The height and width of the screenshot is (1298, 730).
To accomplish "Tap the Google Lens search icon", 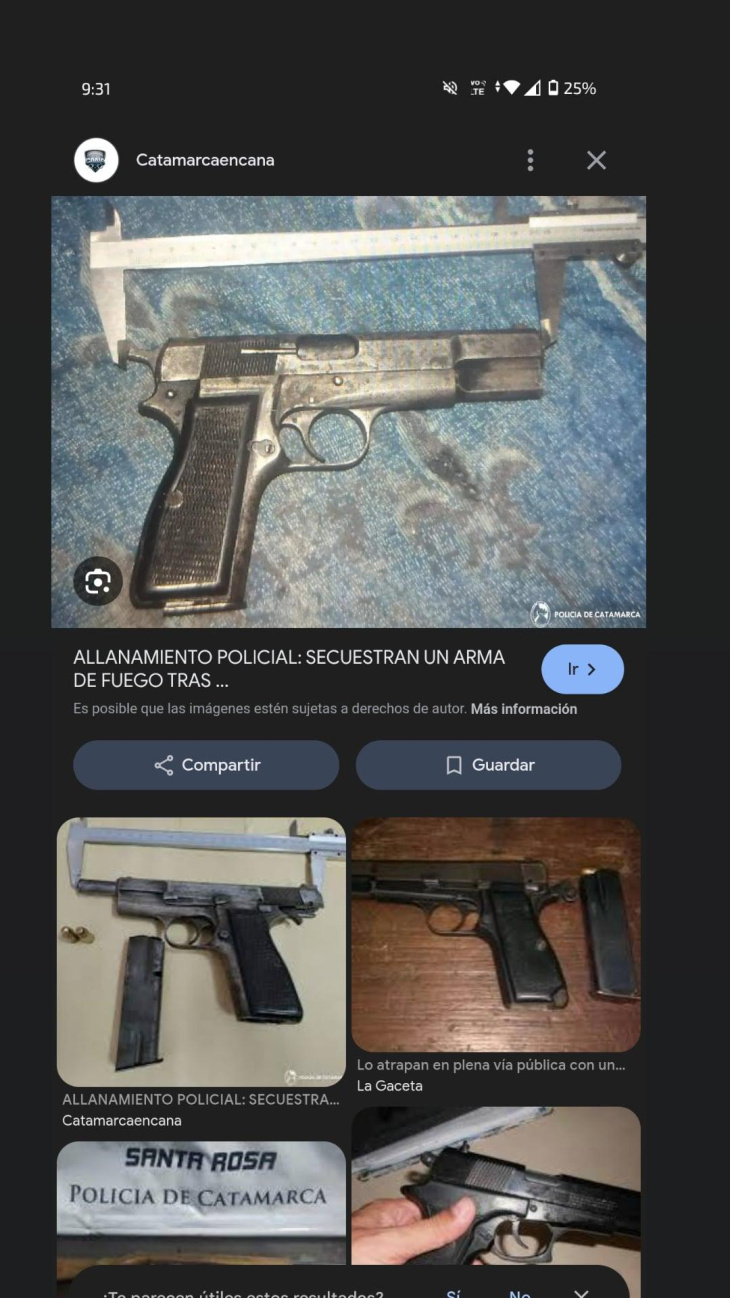I will (98, 582).
